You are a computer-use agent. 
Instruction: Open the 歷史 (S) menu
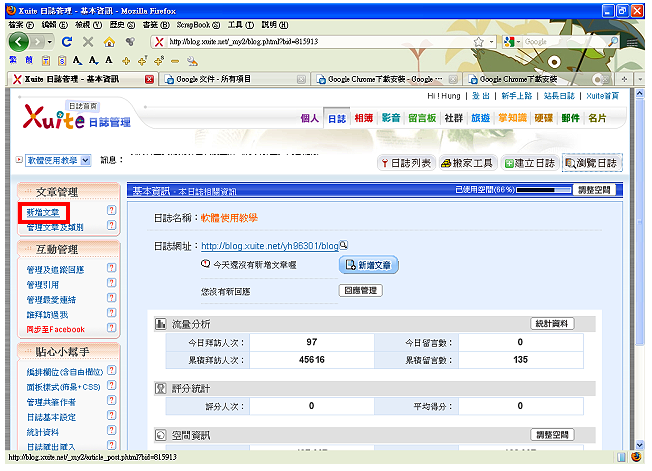(122, 25)
